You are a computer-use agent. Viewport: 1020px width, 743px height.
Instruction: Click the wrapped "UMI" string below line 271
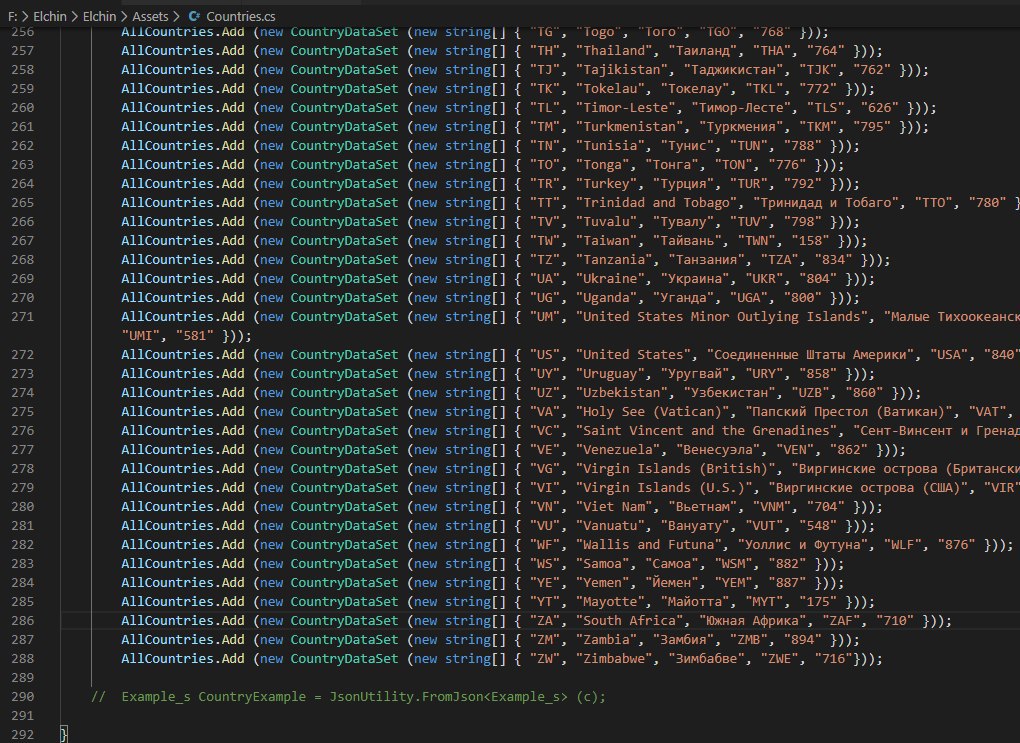coord(141,336)
